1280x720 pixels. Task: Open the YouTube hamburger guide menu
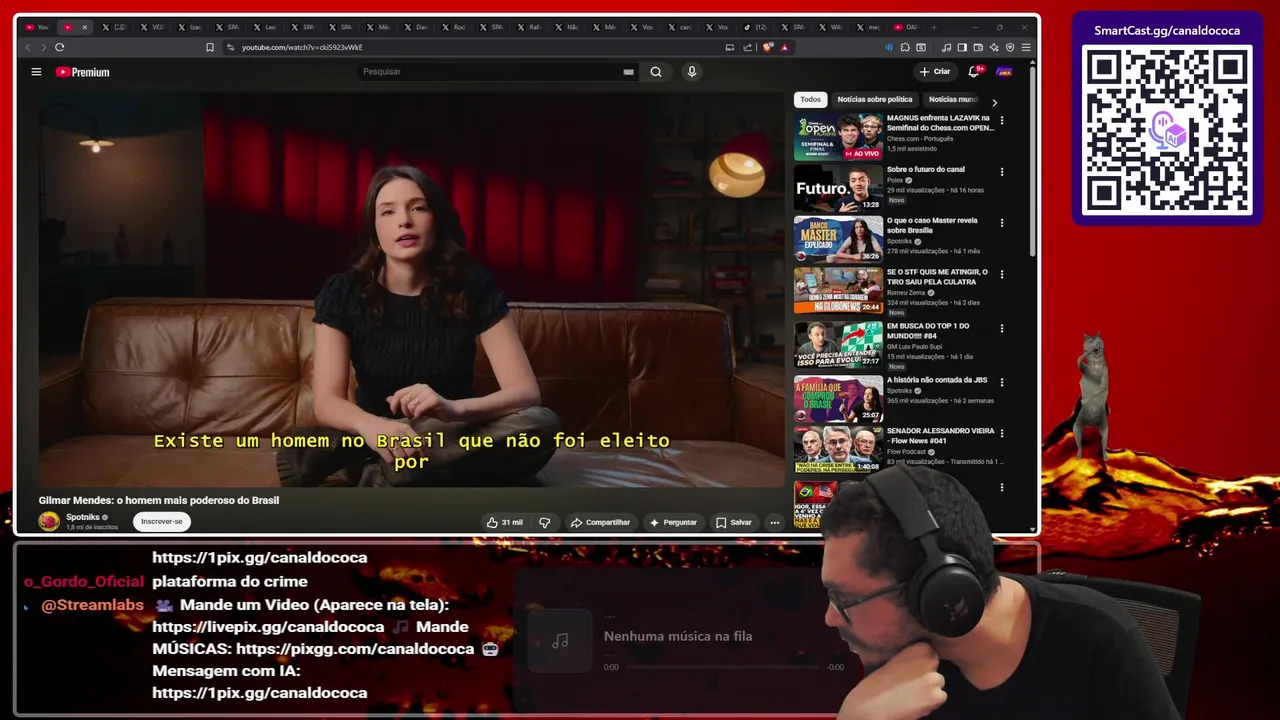point(36,72)
